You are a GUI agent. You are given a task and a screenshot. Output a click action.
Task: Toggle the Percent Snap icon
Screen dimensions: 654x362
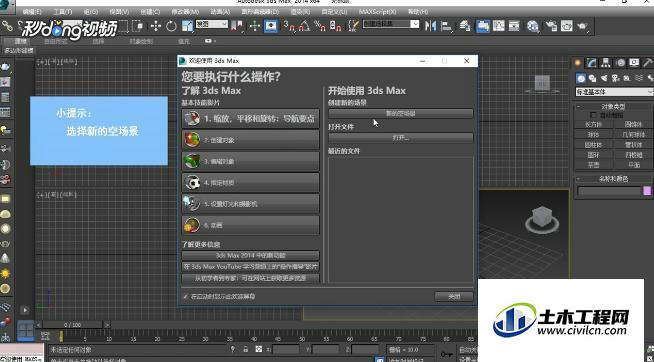[x=320, y=26]
